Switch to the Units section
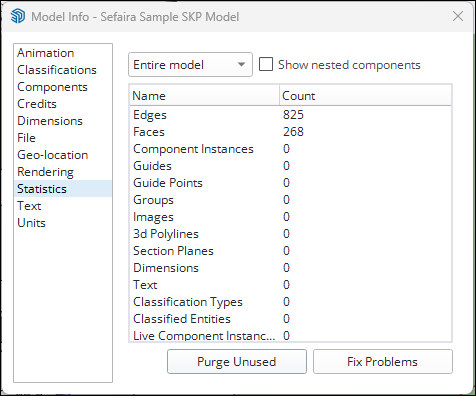476x396 pixels. [x=63, y=223]
